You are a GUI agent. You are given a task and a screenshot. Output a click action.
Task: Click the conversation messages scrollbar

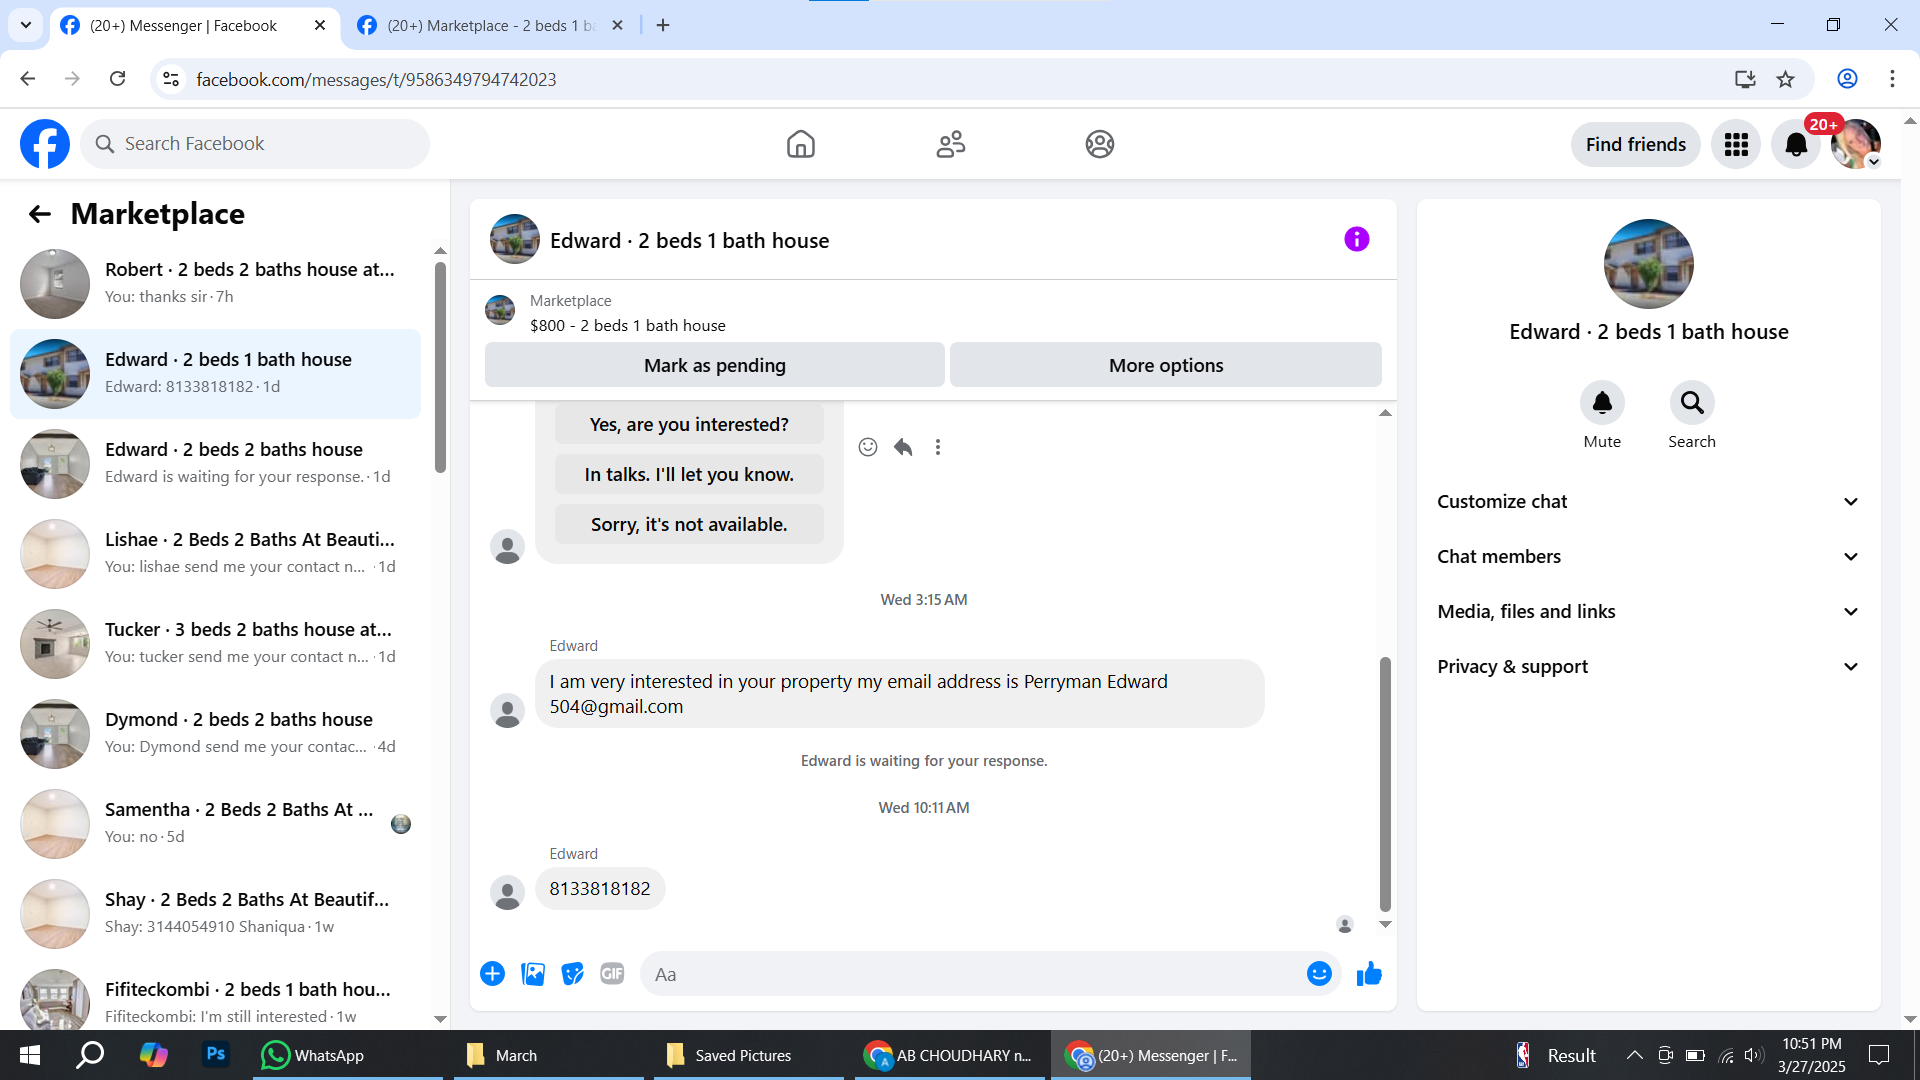[x=1385, y=783]
